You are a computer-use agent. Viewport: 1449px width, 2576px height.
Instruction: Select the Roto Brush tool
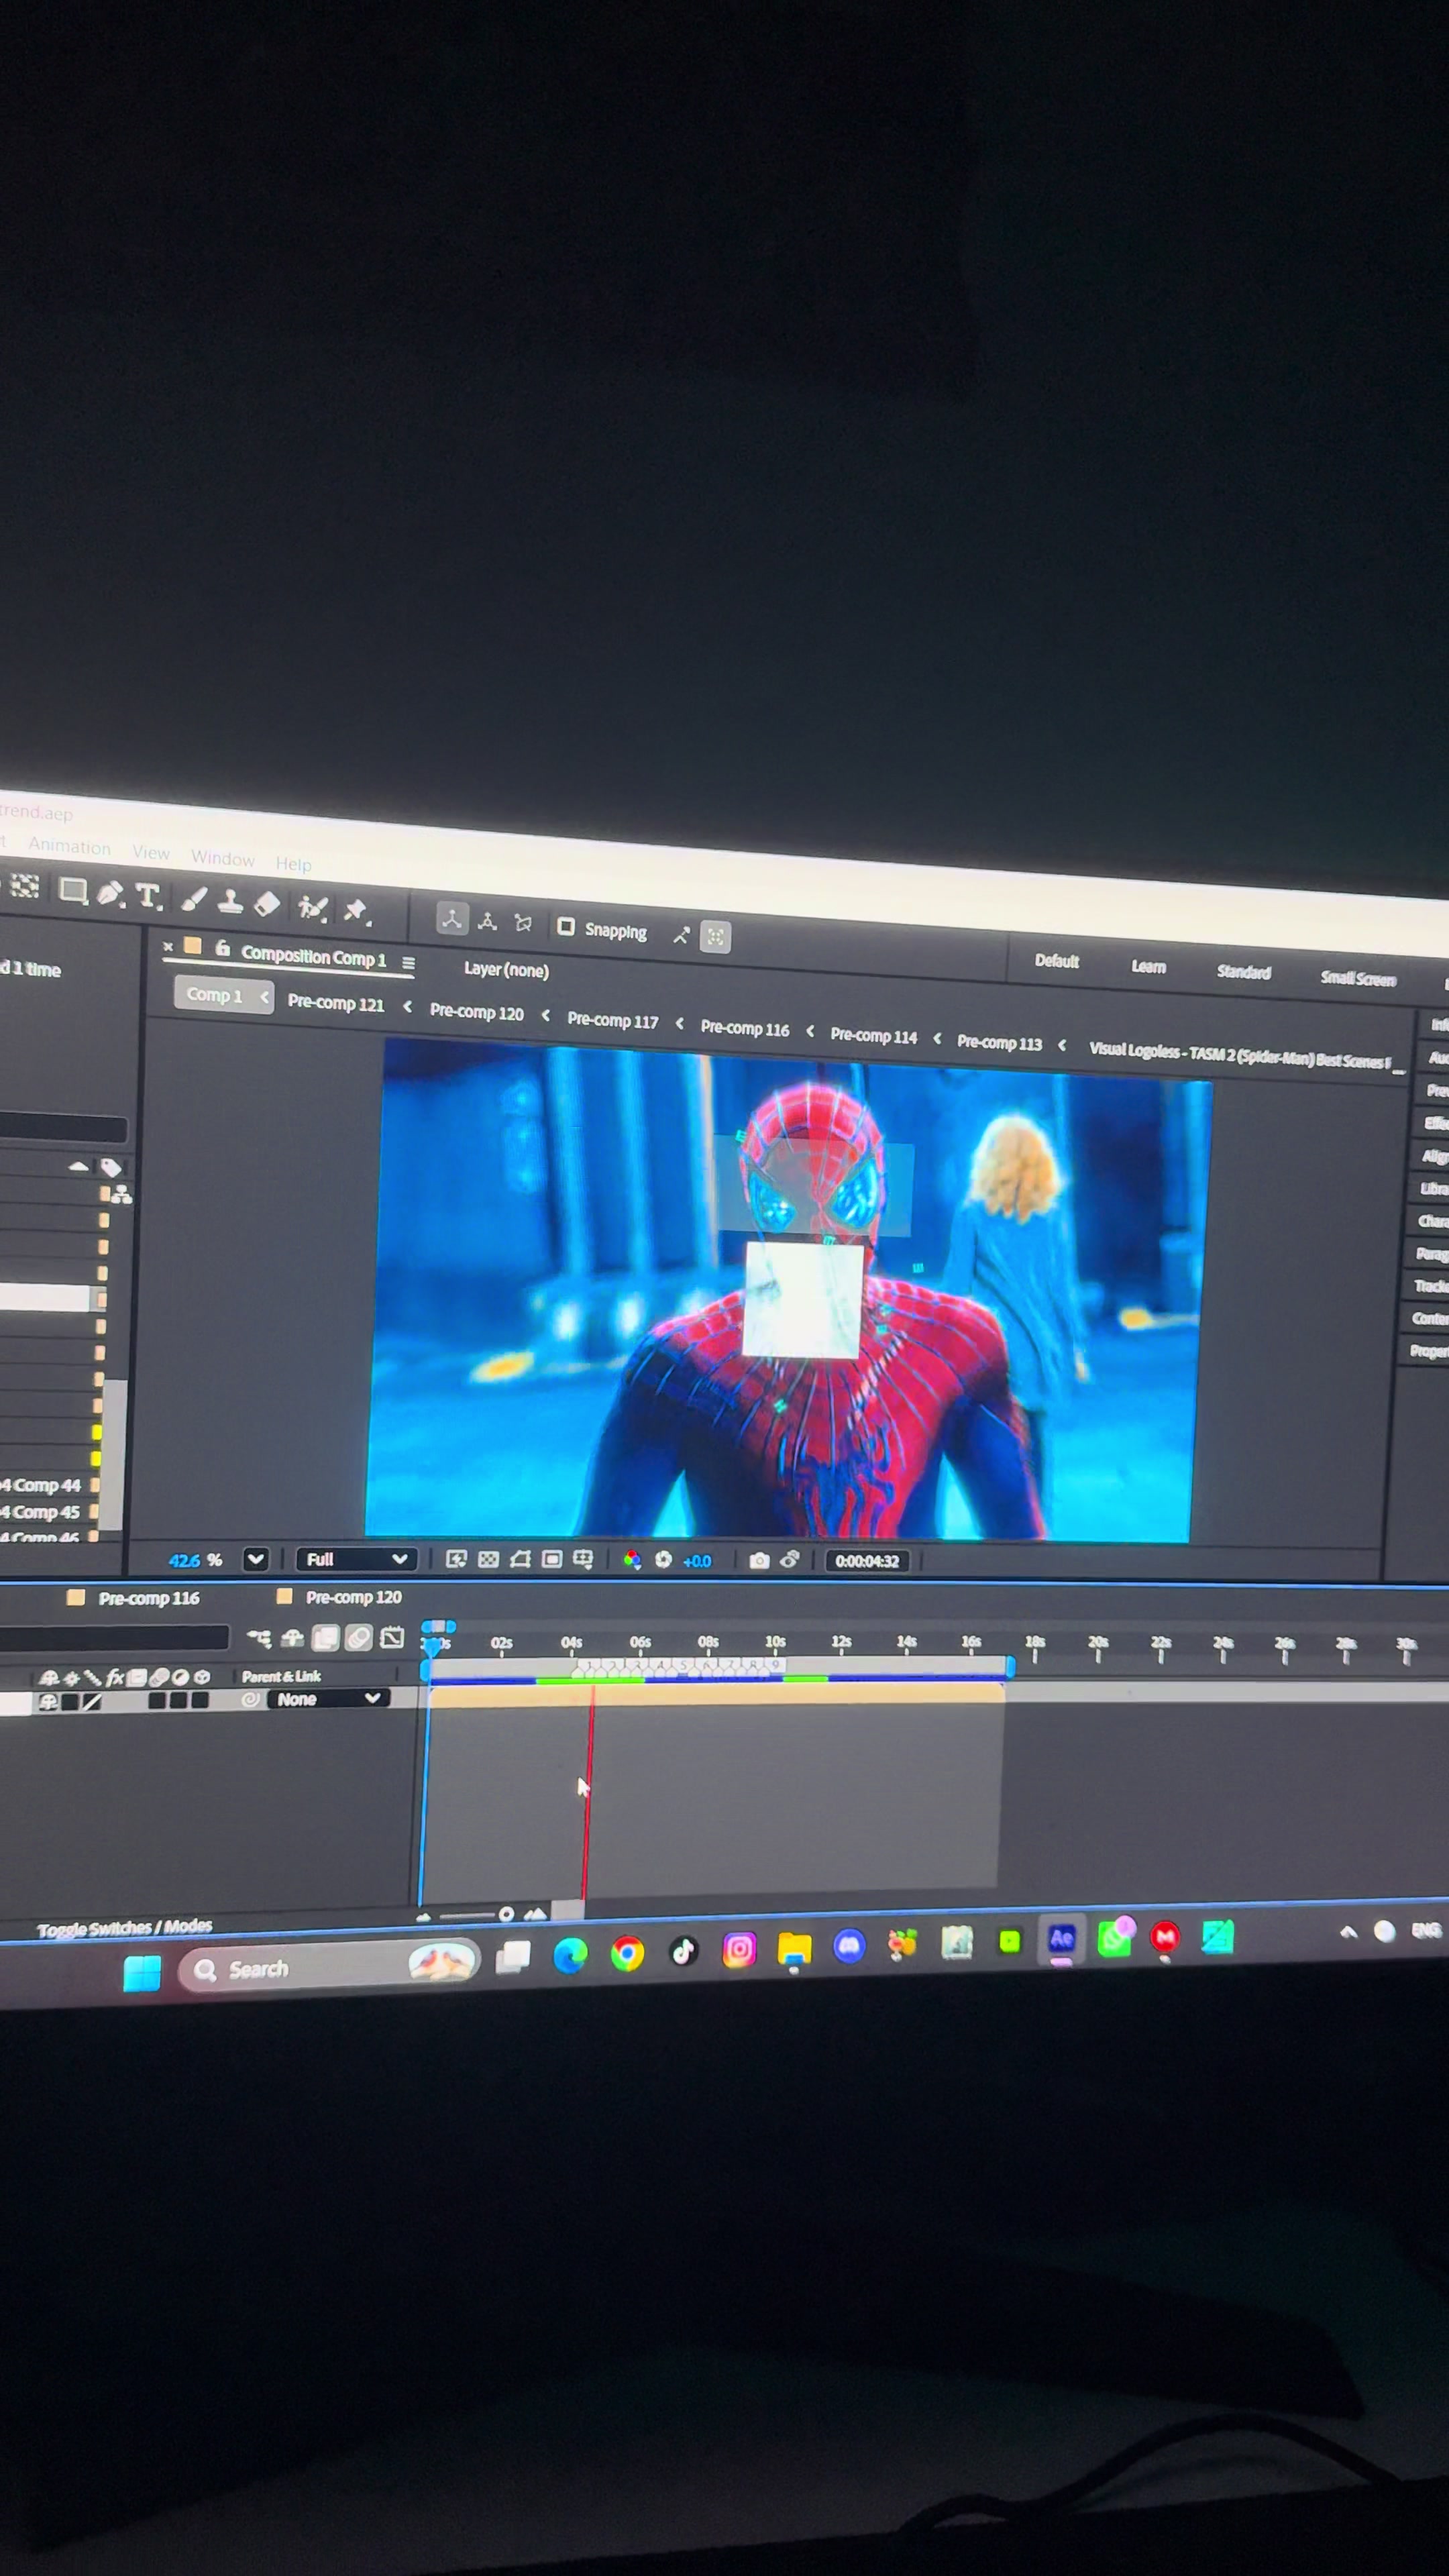313,907
